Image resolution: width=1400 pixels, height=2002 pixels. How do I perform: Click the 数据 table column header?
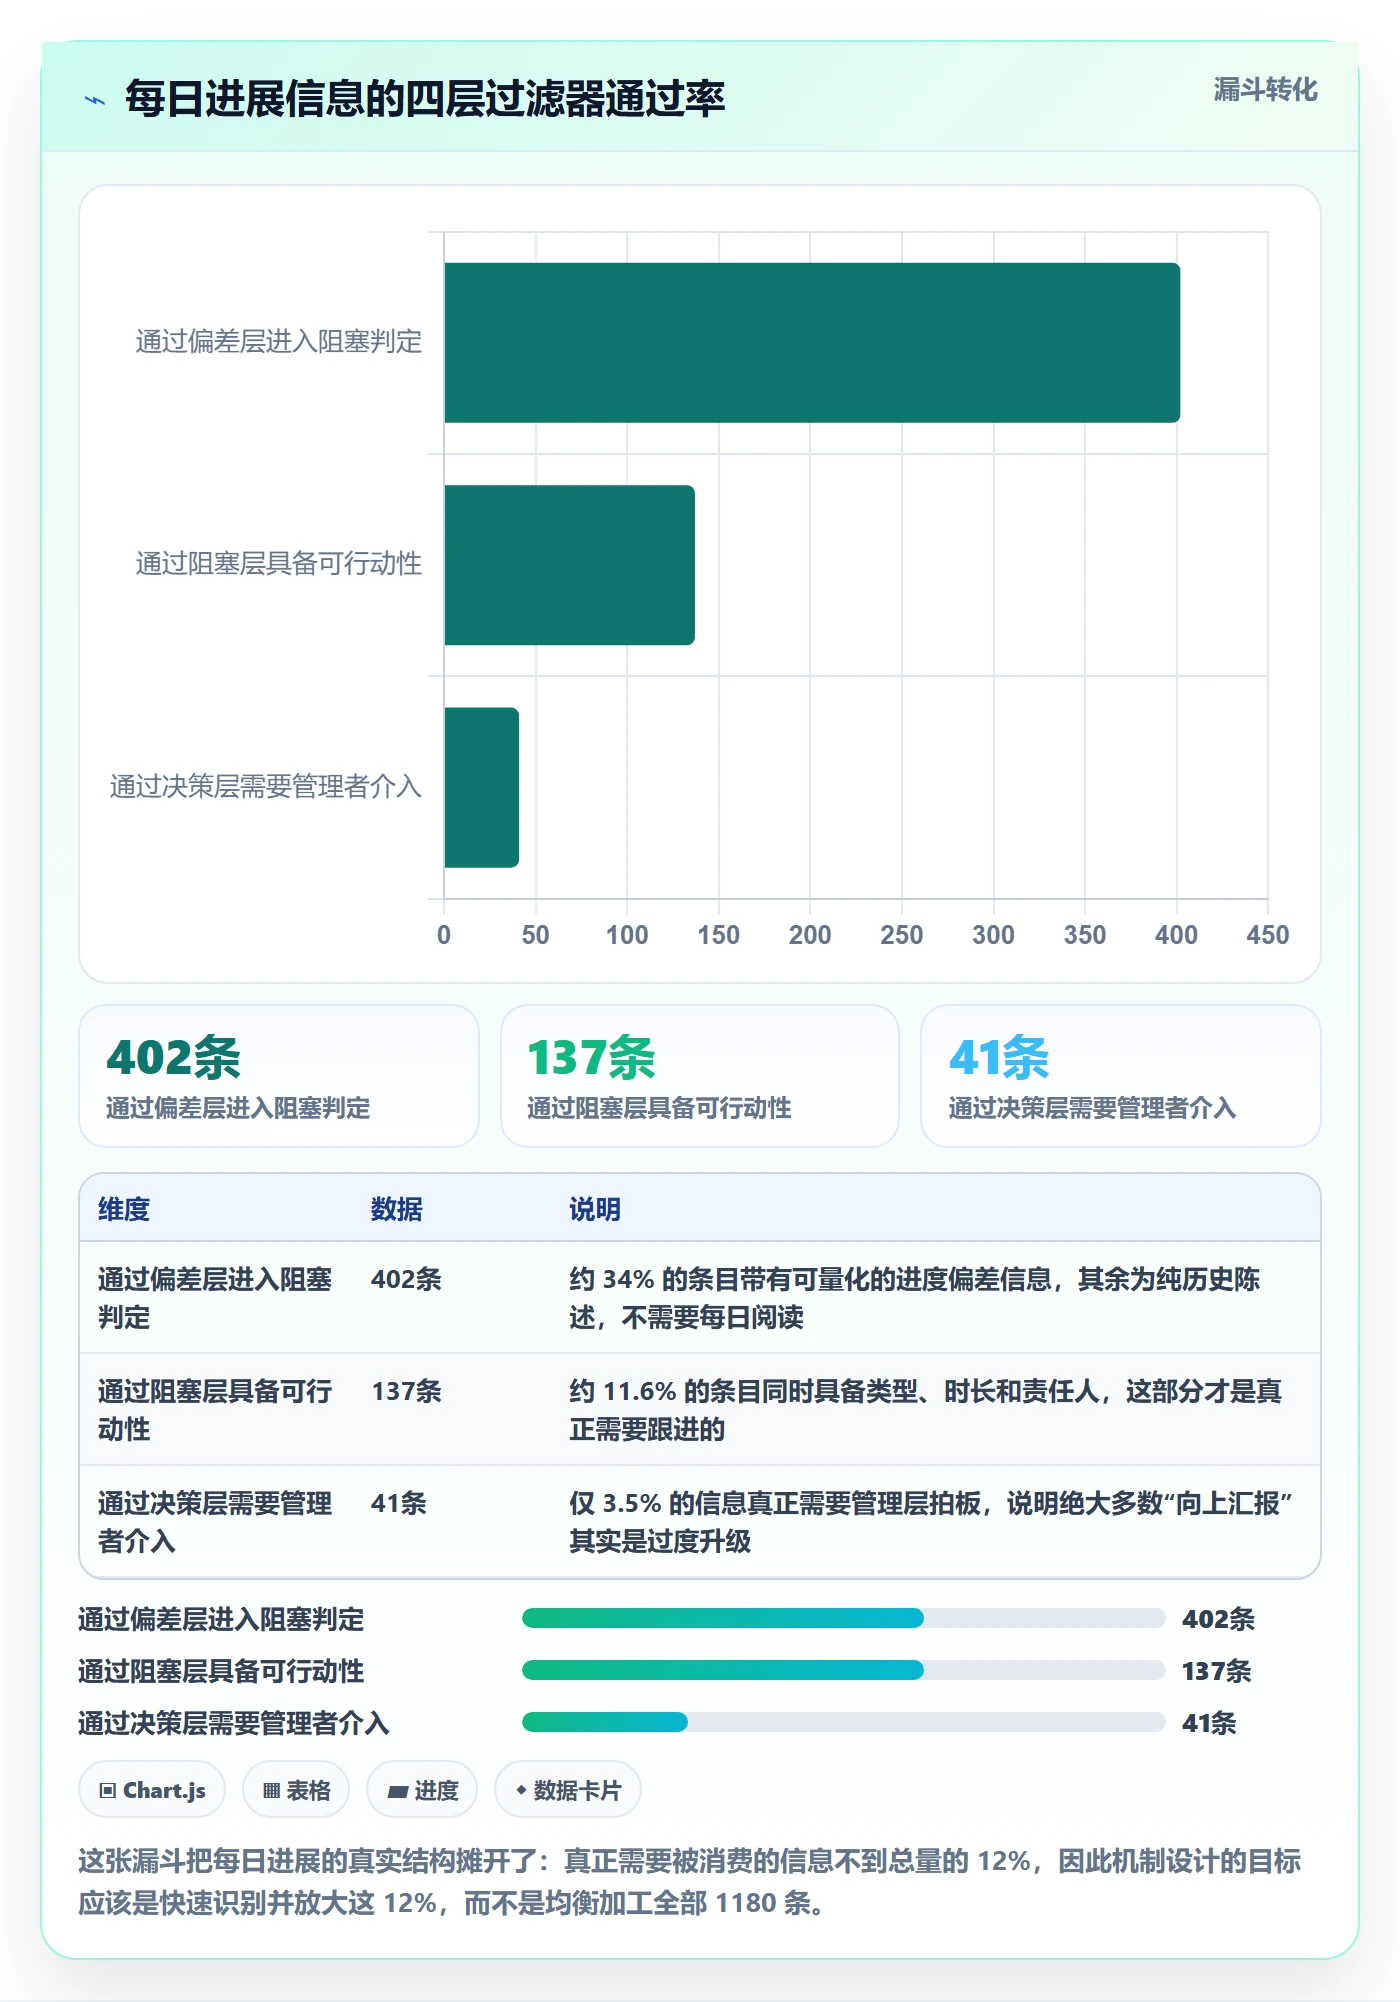[397, 1209]
